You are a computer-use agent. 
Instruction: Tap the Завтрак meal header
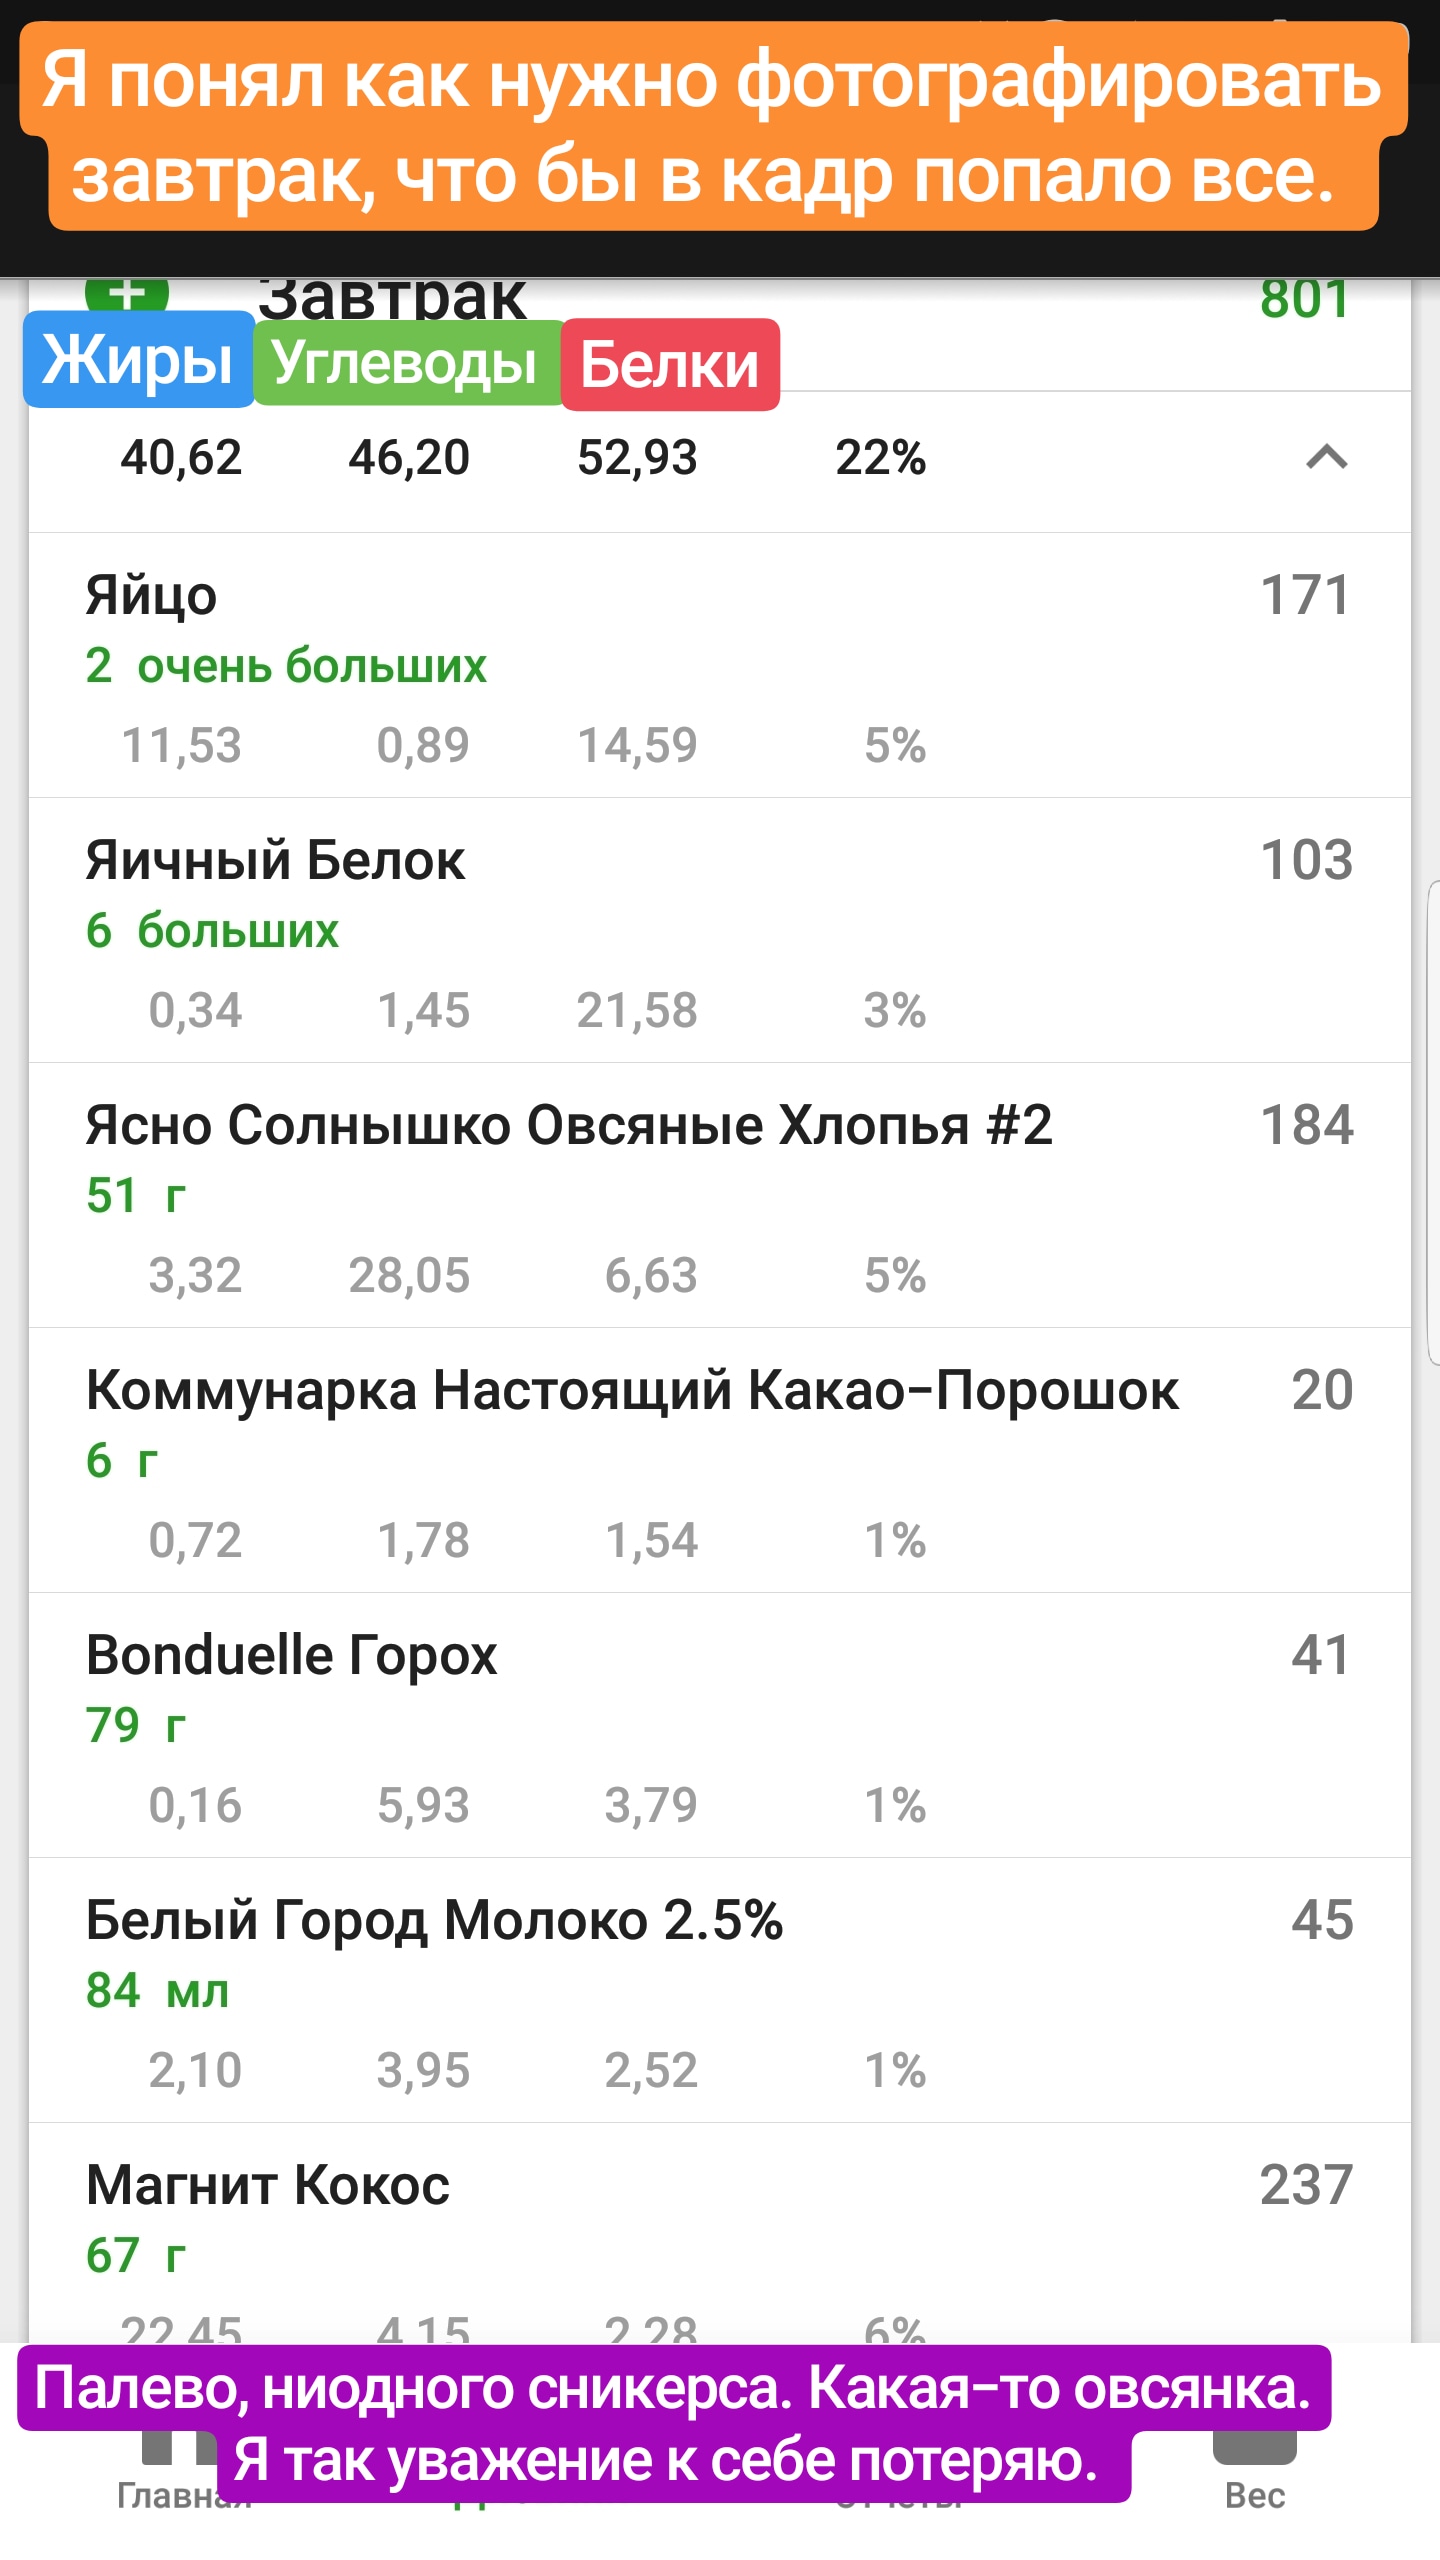[392, 298]
